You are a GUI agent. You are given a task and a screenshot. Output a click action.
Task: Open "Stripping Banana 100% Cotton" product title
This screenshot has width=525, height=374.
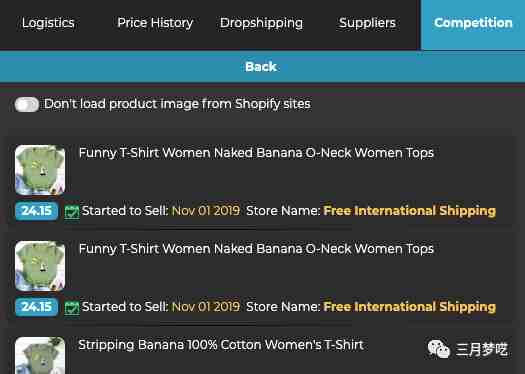[x=221, y=345]
